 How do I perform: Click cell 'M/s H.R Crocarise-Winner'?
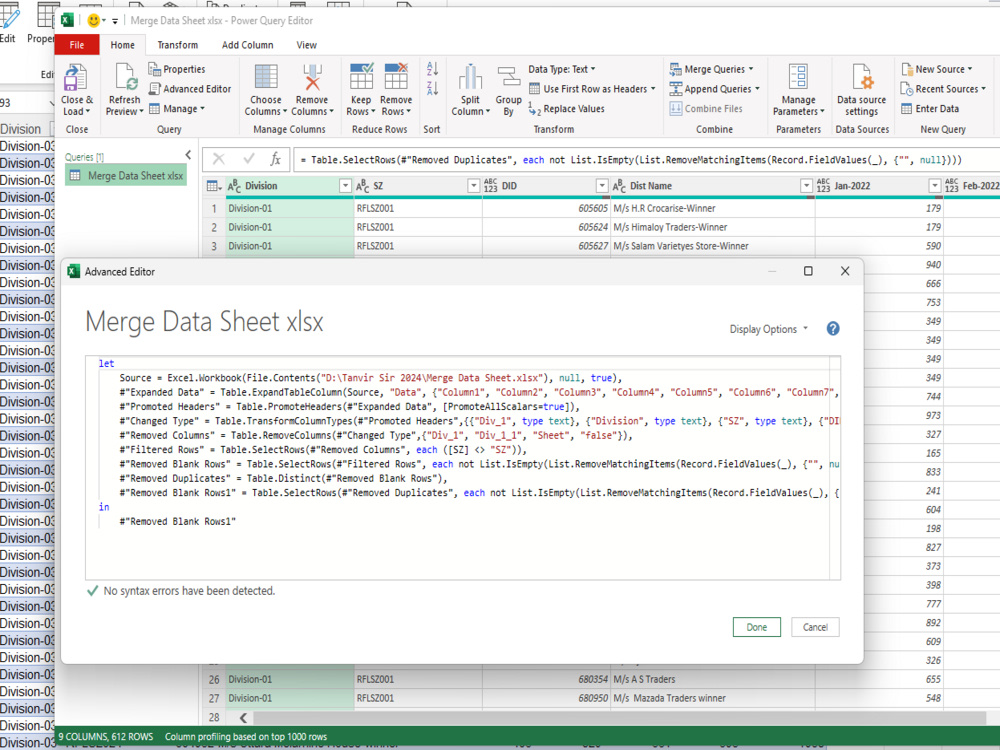(712, 208)
